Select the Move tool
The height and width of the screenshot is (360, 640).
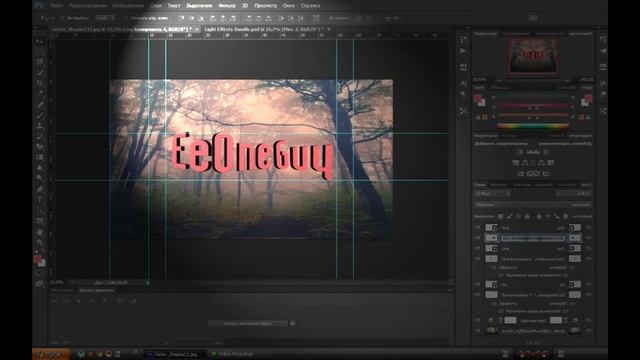pyautogui.click(x=40, y=41)
